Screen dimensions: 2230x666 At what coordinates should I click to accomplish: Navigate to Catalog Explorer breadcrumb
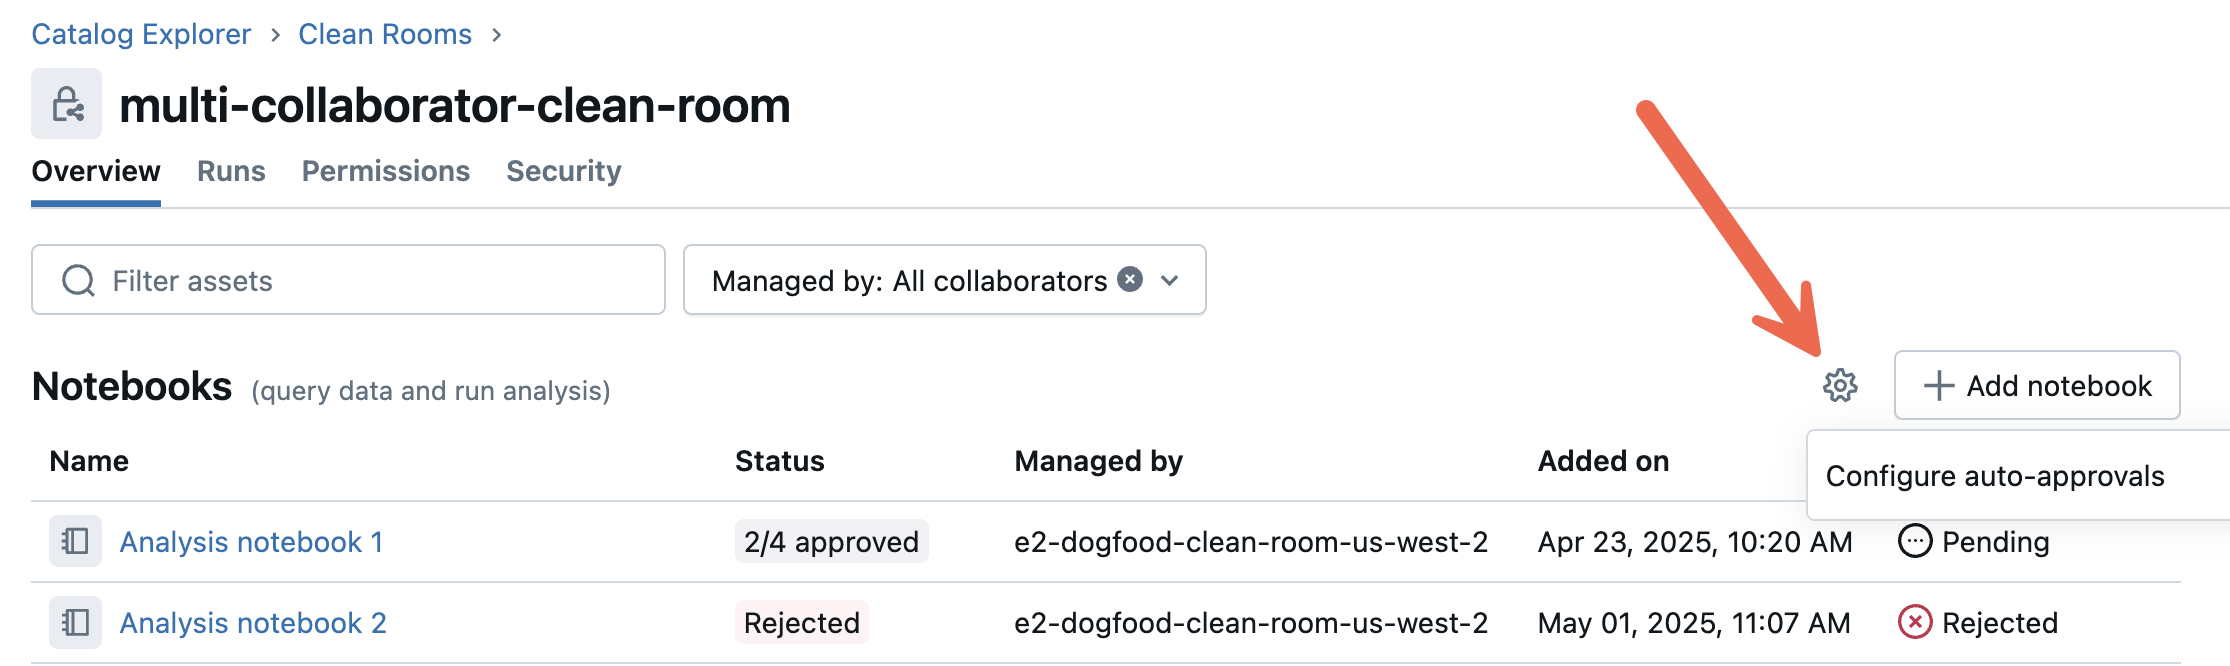pos(141,34)
